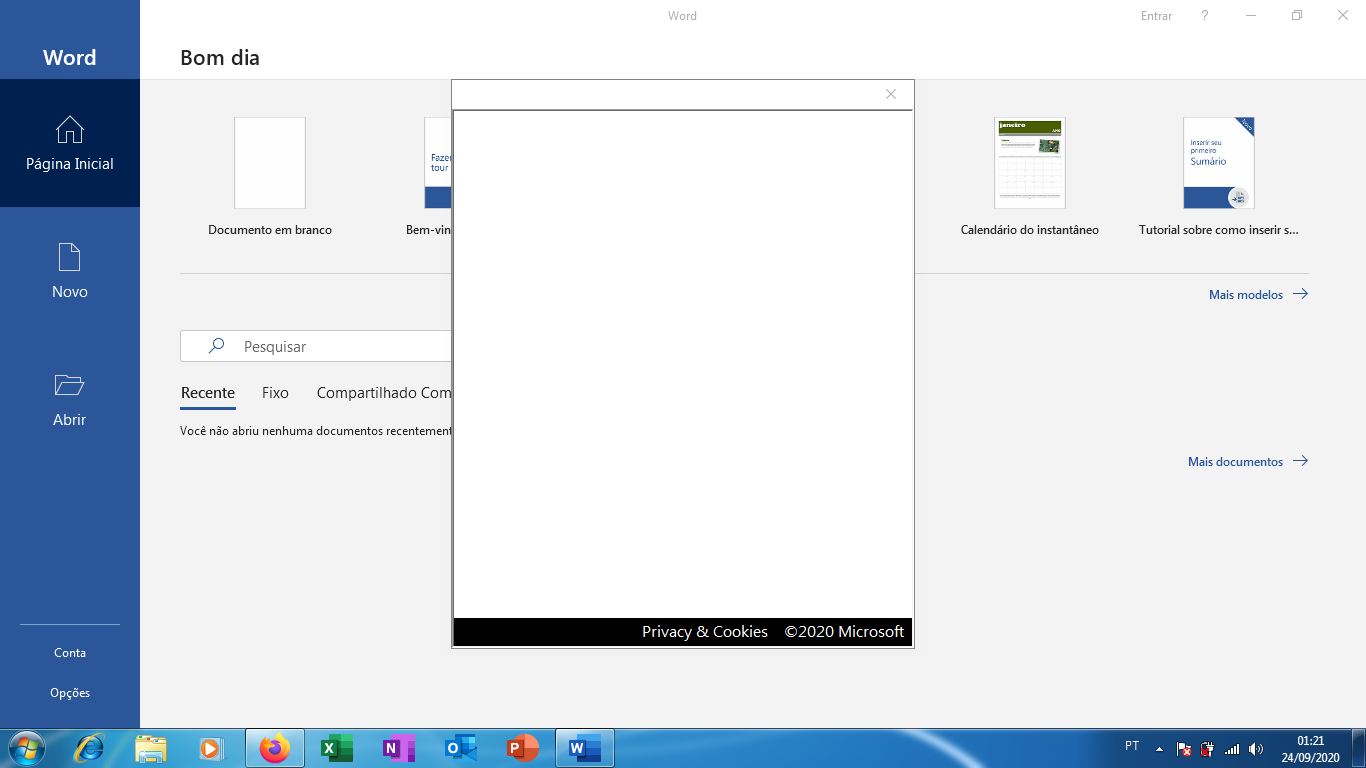Click the 'Você não abriu nenhuma documentos' message

tap(316, 431)
